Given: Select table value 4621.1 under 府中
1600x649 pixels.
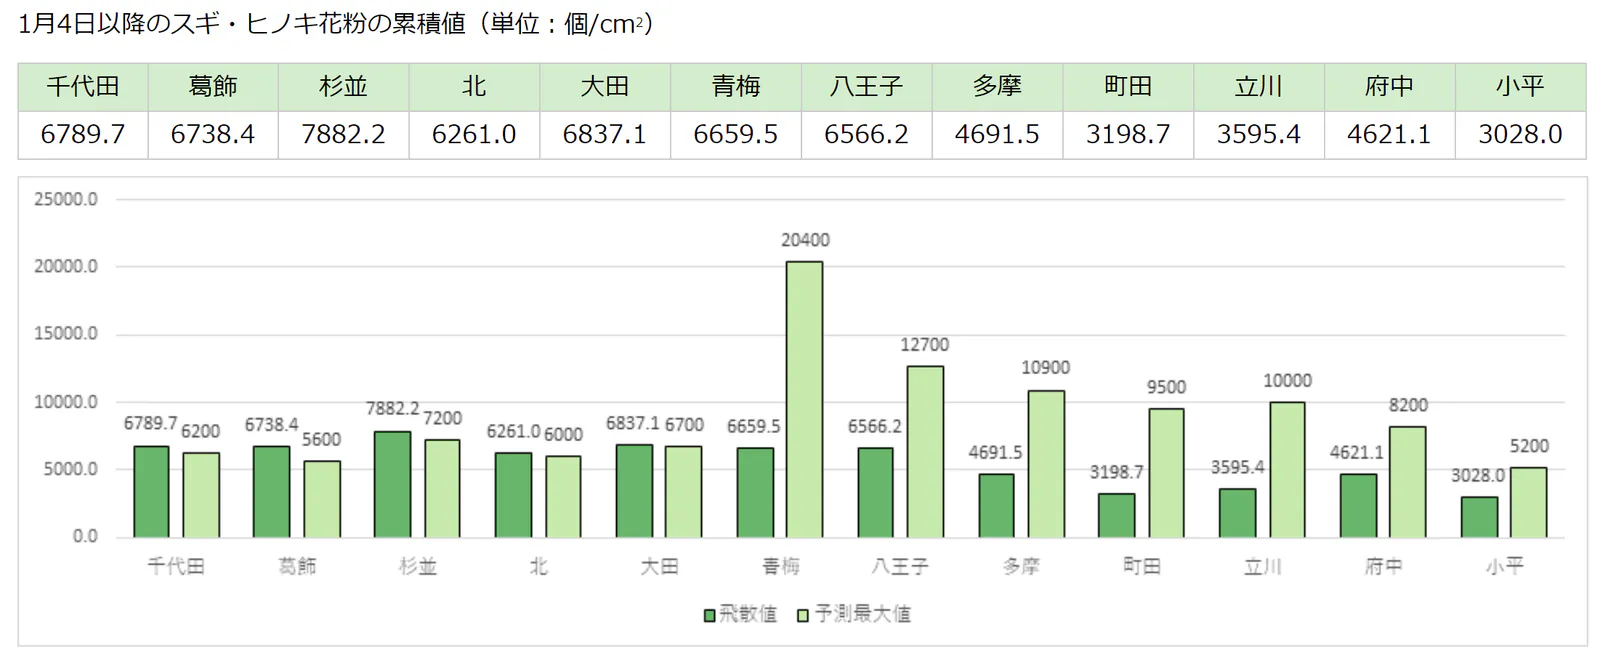Looking at the screenshot, I should [x=1390, y=135].
